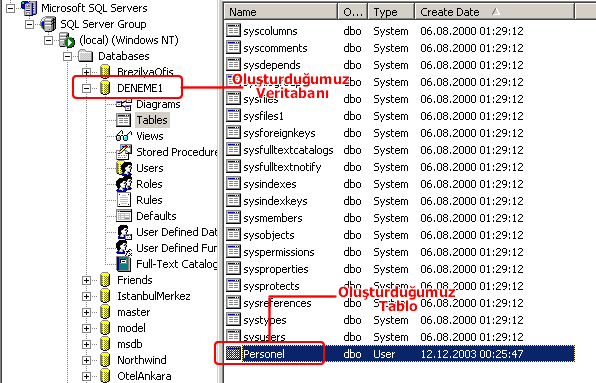
Task: Click the Roles icon
Action: 124,184
